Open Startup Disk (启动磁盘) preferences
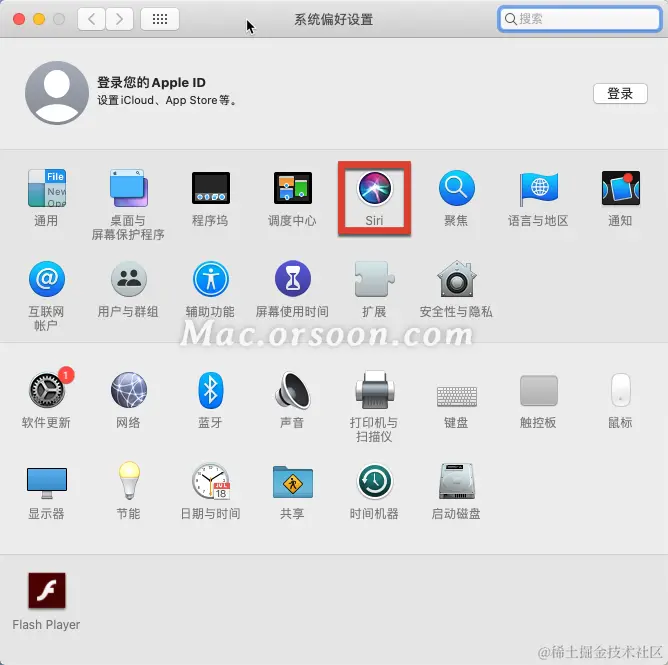This screenshot has width=668, height=665. pyautogui.click(x=456, y=481)
